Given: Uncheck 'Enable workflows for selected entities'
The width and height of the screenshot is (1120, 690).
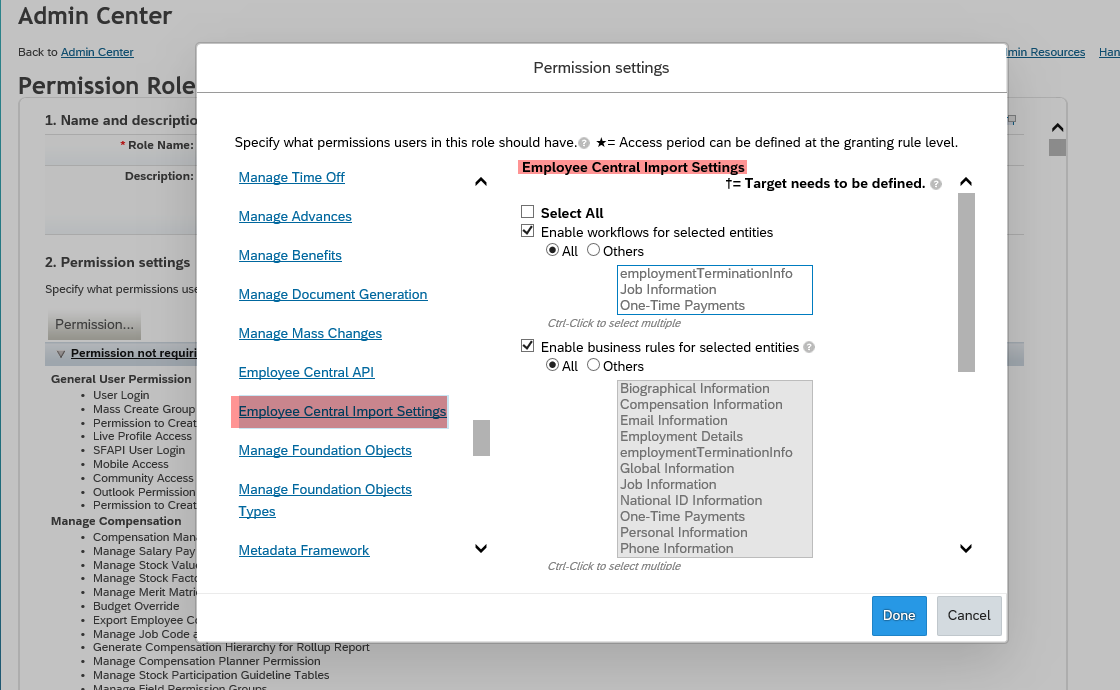Looking at the screenshot, I should point(527,231).
